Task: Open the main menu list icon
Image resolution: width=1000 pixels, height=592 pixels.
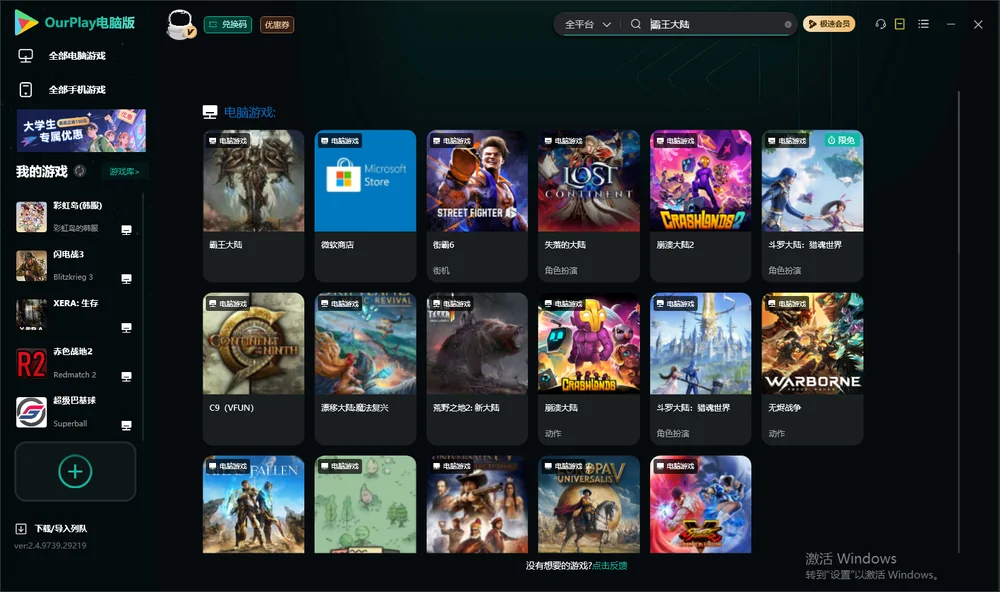Action: click(923, 24)
